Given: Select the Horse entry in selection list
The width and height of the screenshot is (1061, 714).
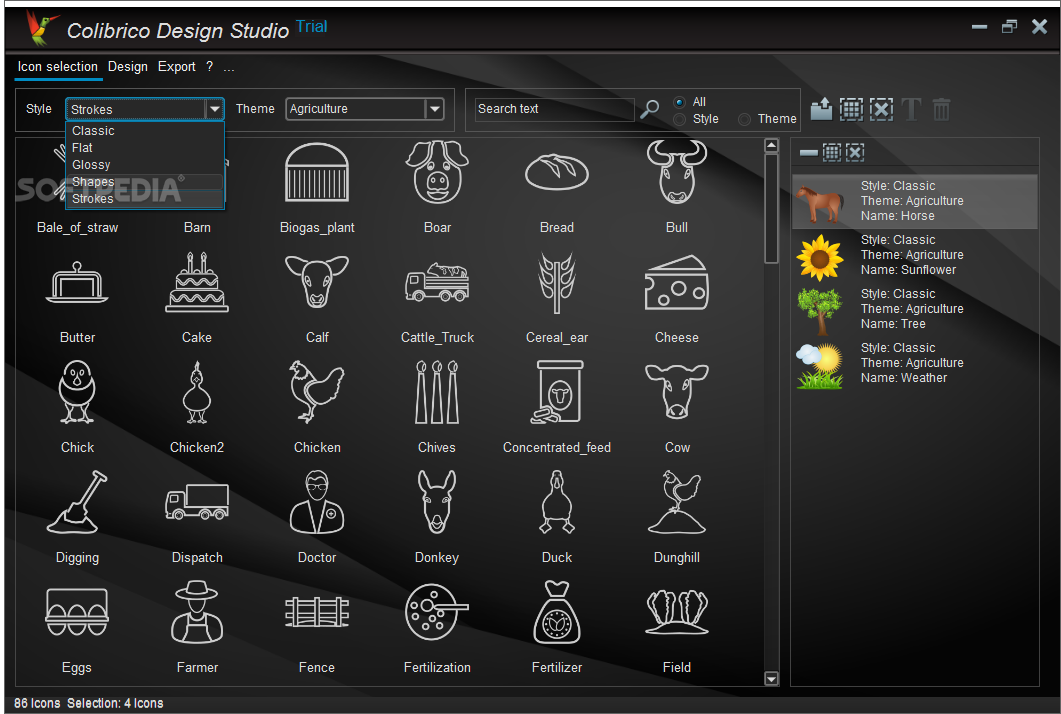Looking at the screenshot, I should point(915,201).
